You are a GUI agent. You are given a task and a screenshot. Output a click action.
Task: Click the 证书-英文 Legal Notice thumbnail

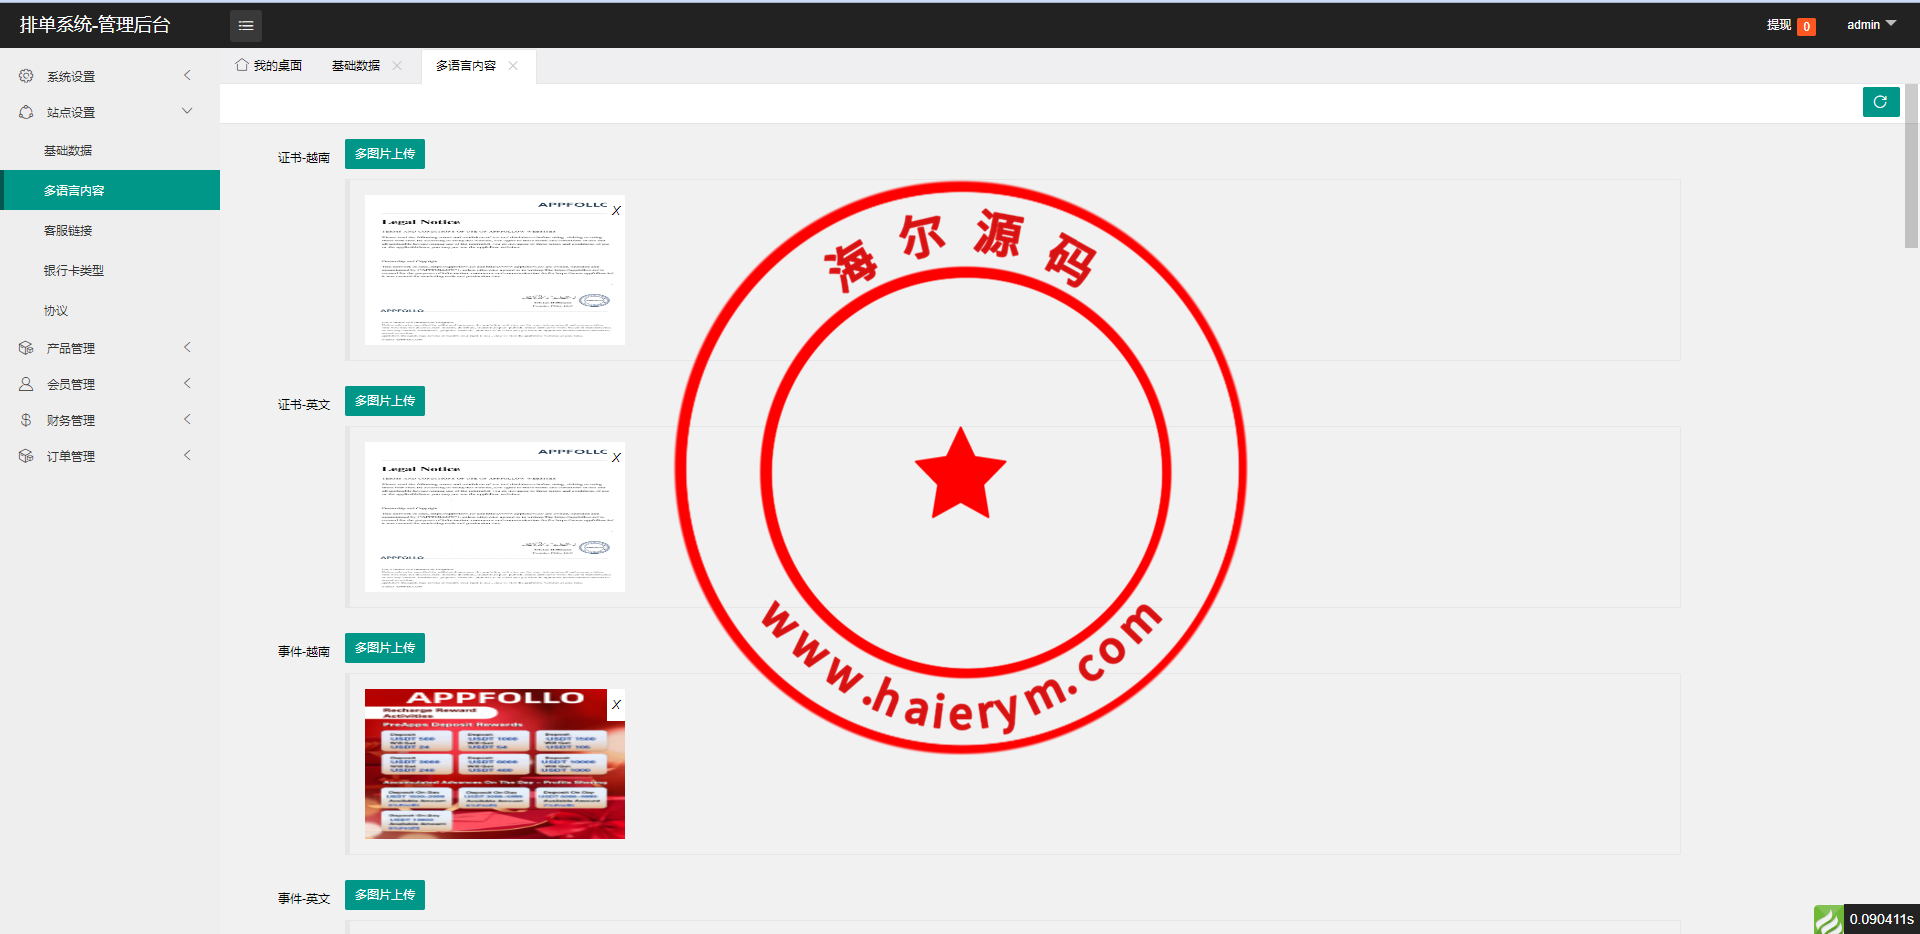click(x=494, y=517)
